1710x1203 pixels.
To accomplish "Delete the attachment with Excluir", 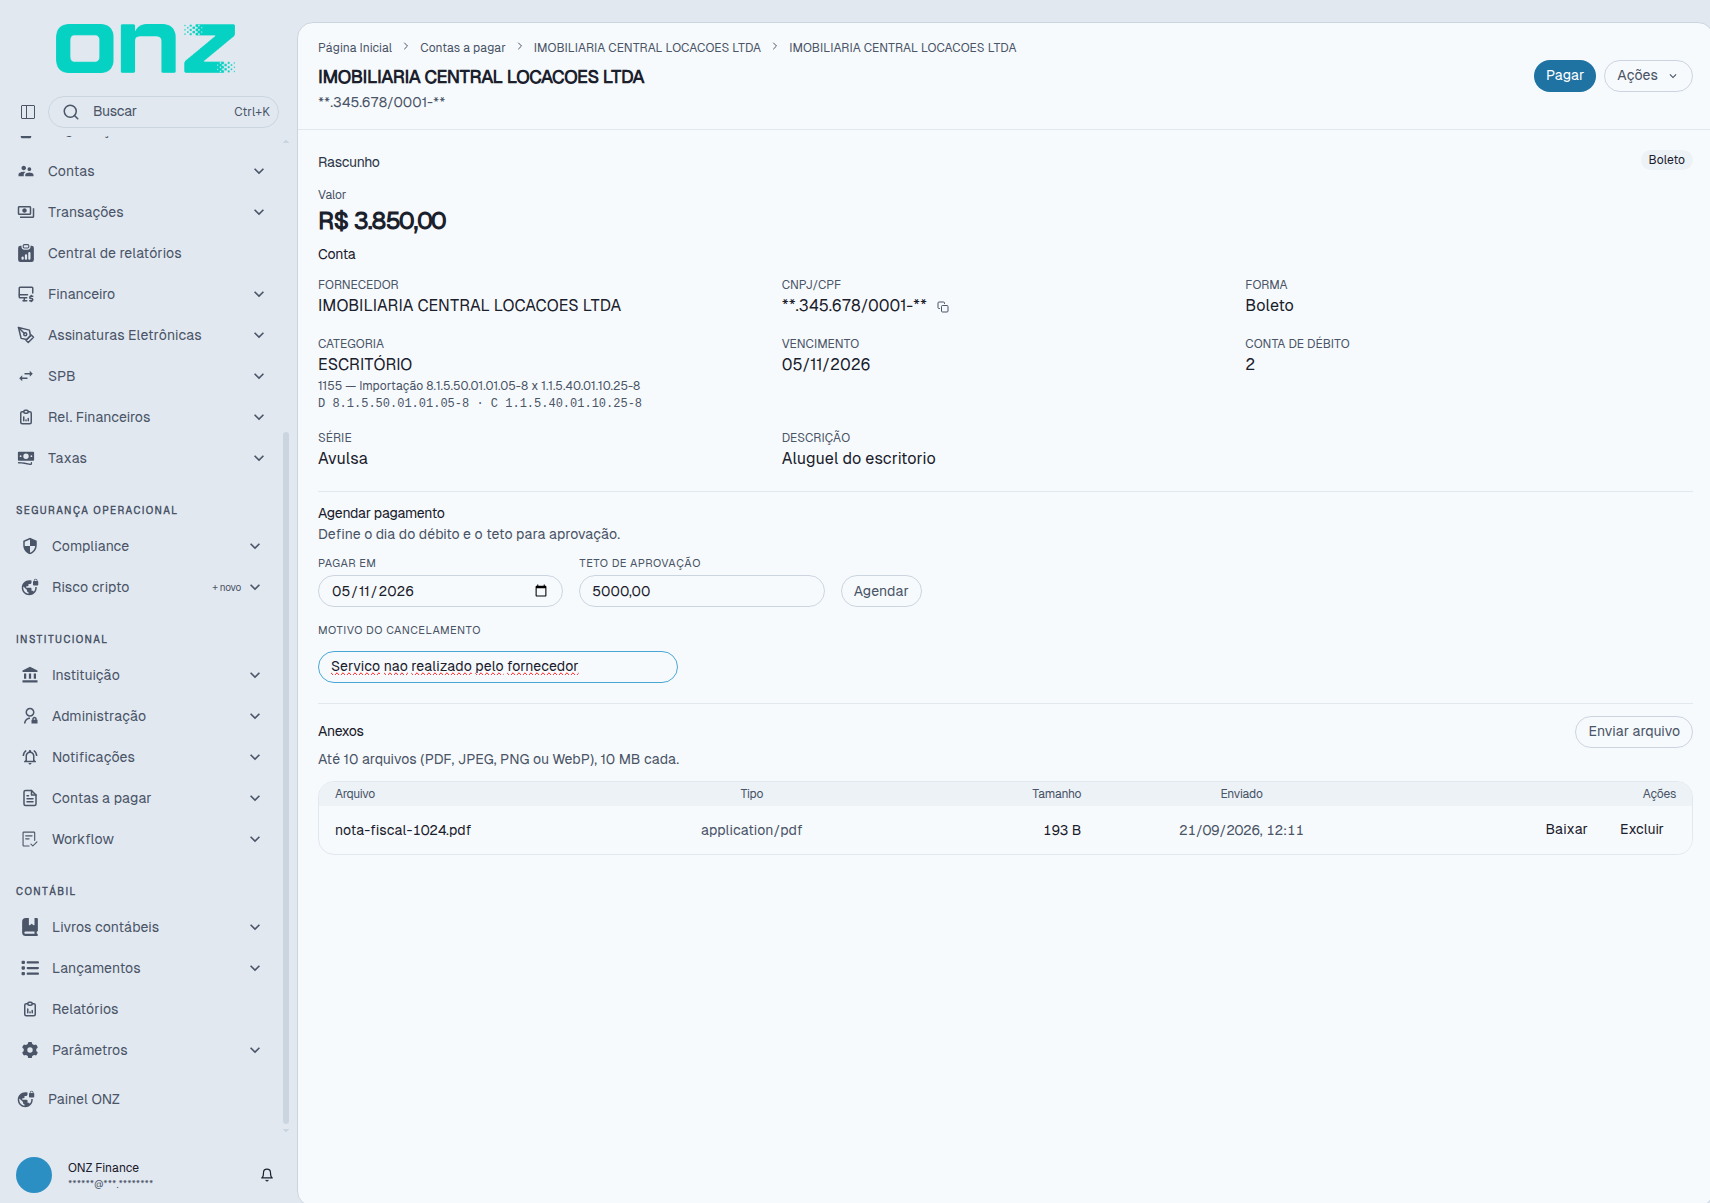I will 1641,830.
